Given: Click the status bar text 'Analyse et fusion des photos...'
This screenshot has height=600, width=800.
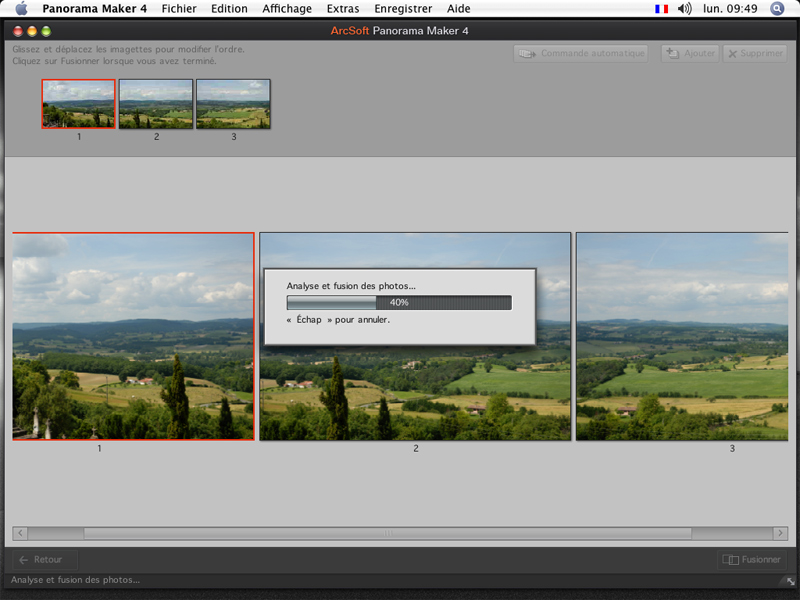Looking at the screenshot, I should pos(75,580).
